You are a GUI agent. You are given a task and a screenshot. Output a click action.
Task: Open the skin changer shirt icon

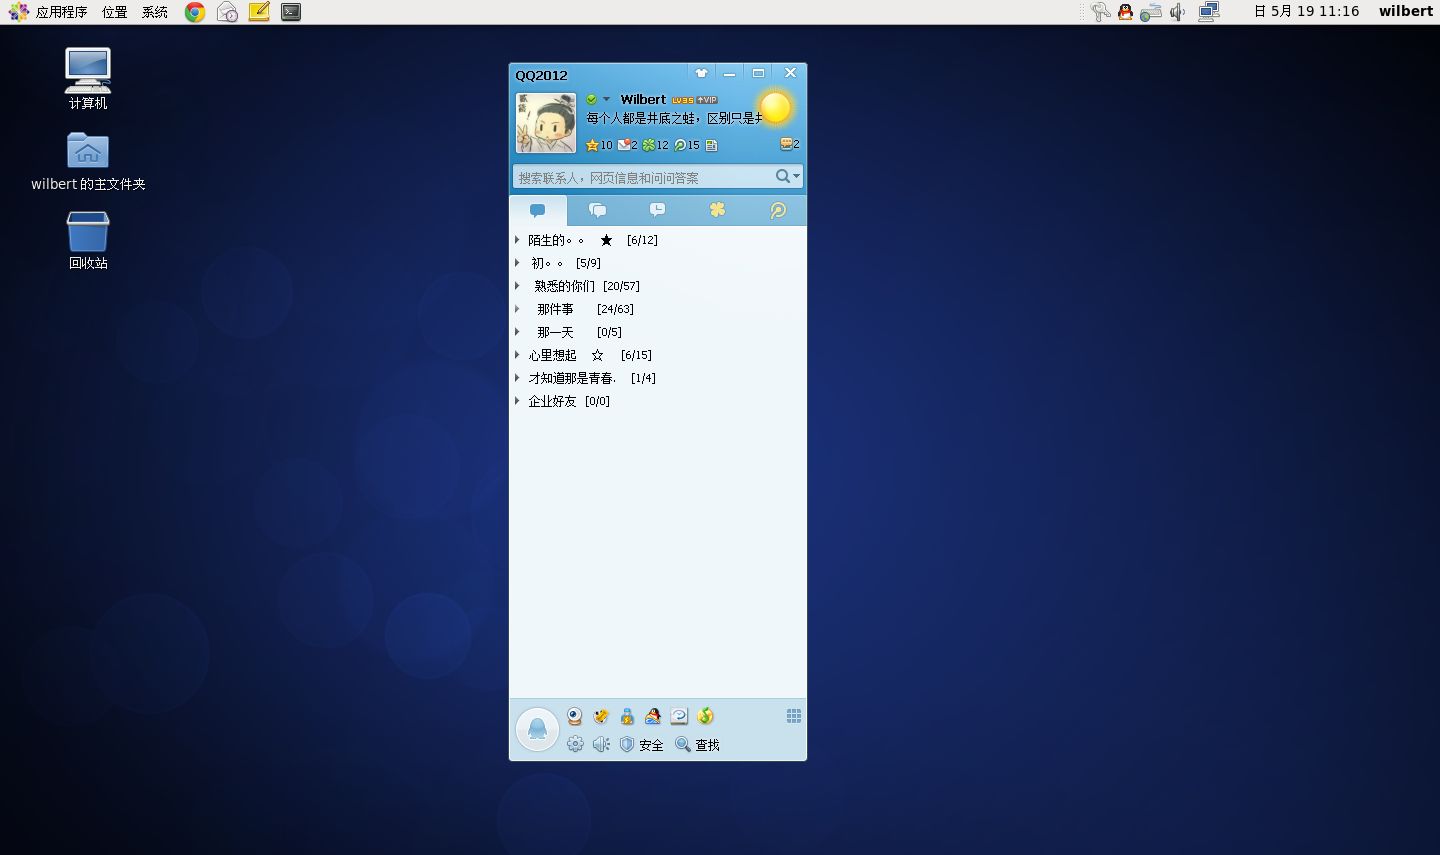pyautogui.click(x=701, y=73)
